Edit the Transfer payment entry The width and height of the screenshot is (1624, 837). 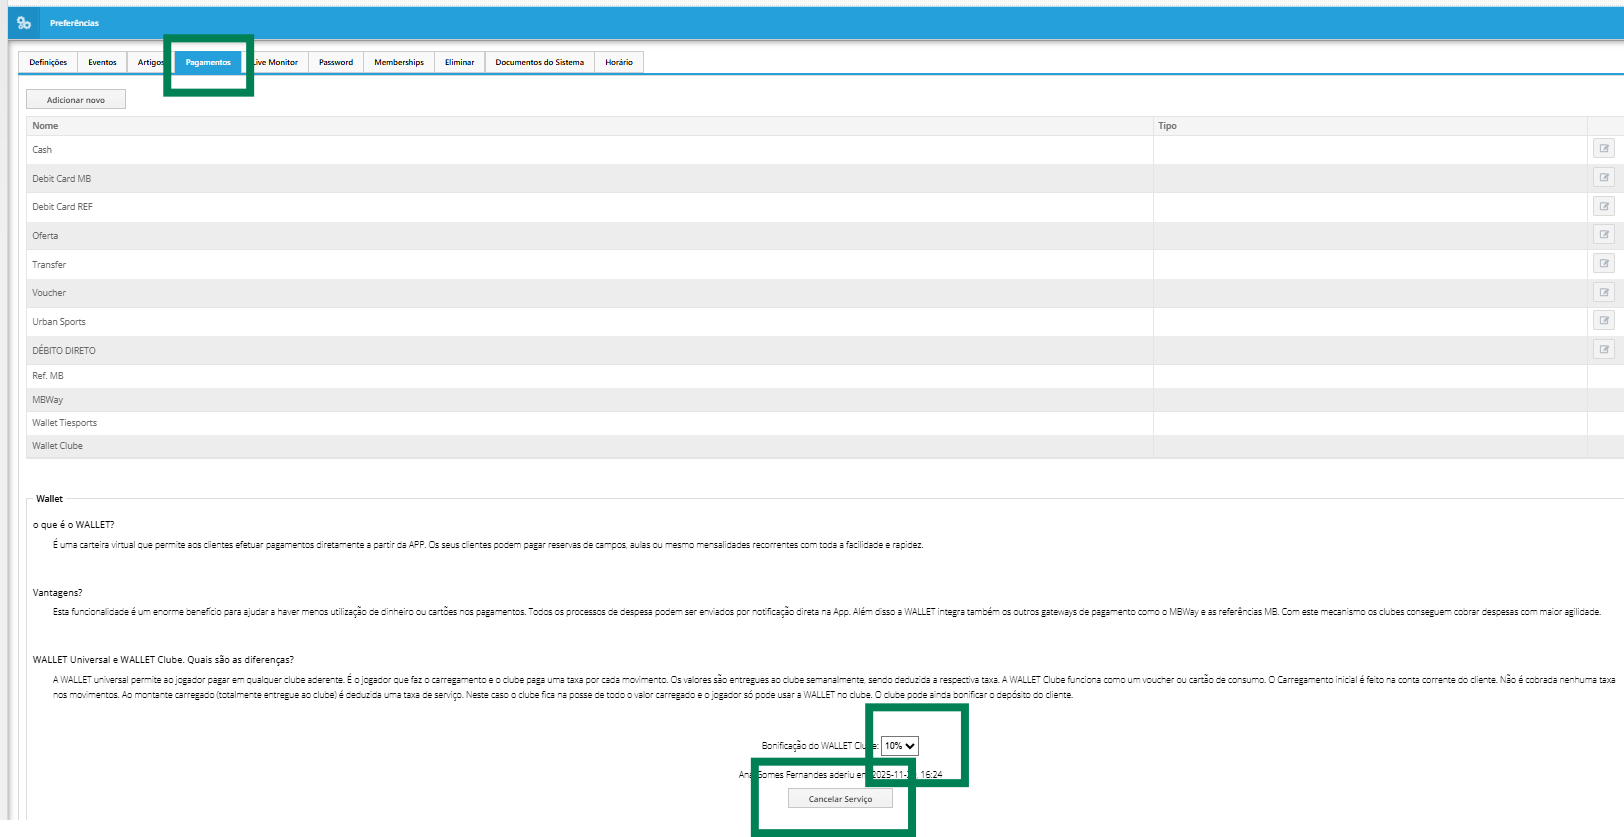pos(1603,264)
